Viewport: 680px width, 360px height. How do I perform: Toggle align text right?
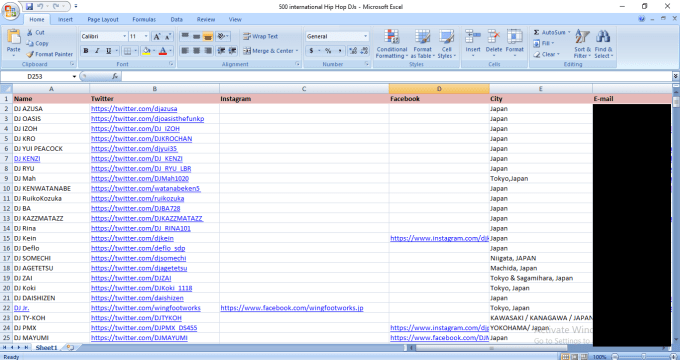(x=208, y=51)
